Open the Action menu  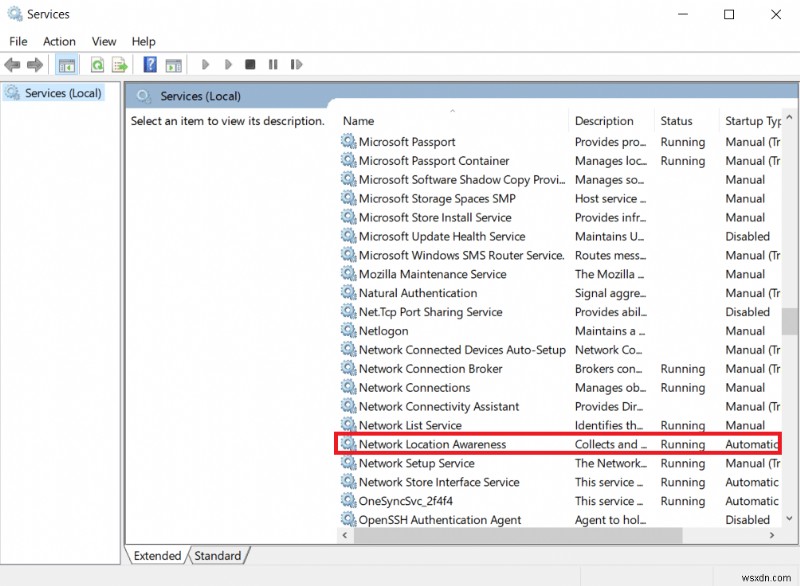59,41
